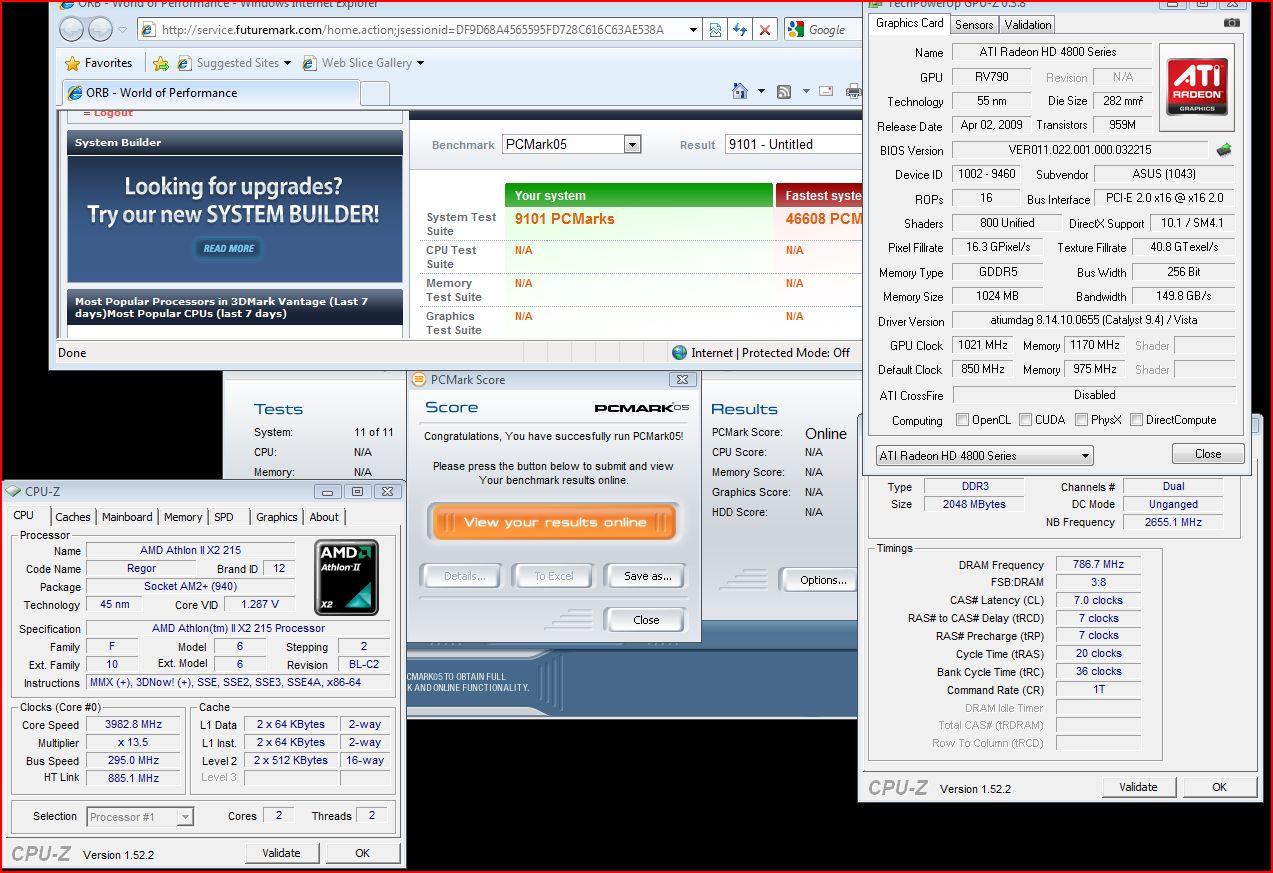The width and height of the screenshot is (1273, 873).
Task: Toggle the PhysX checkbox
Action: coord(1081,420)
